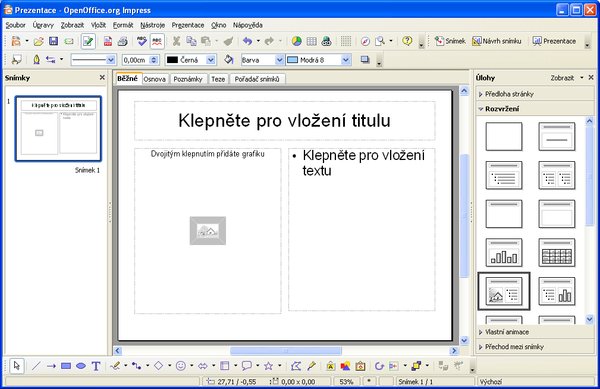Image resolution: width=600 pixels, height=389 pixels.
Task: Select the Text tool
Action: (96, 366)
